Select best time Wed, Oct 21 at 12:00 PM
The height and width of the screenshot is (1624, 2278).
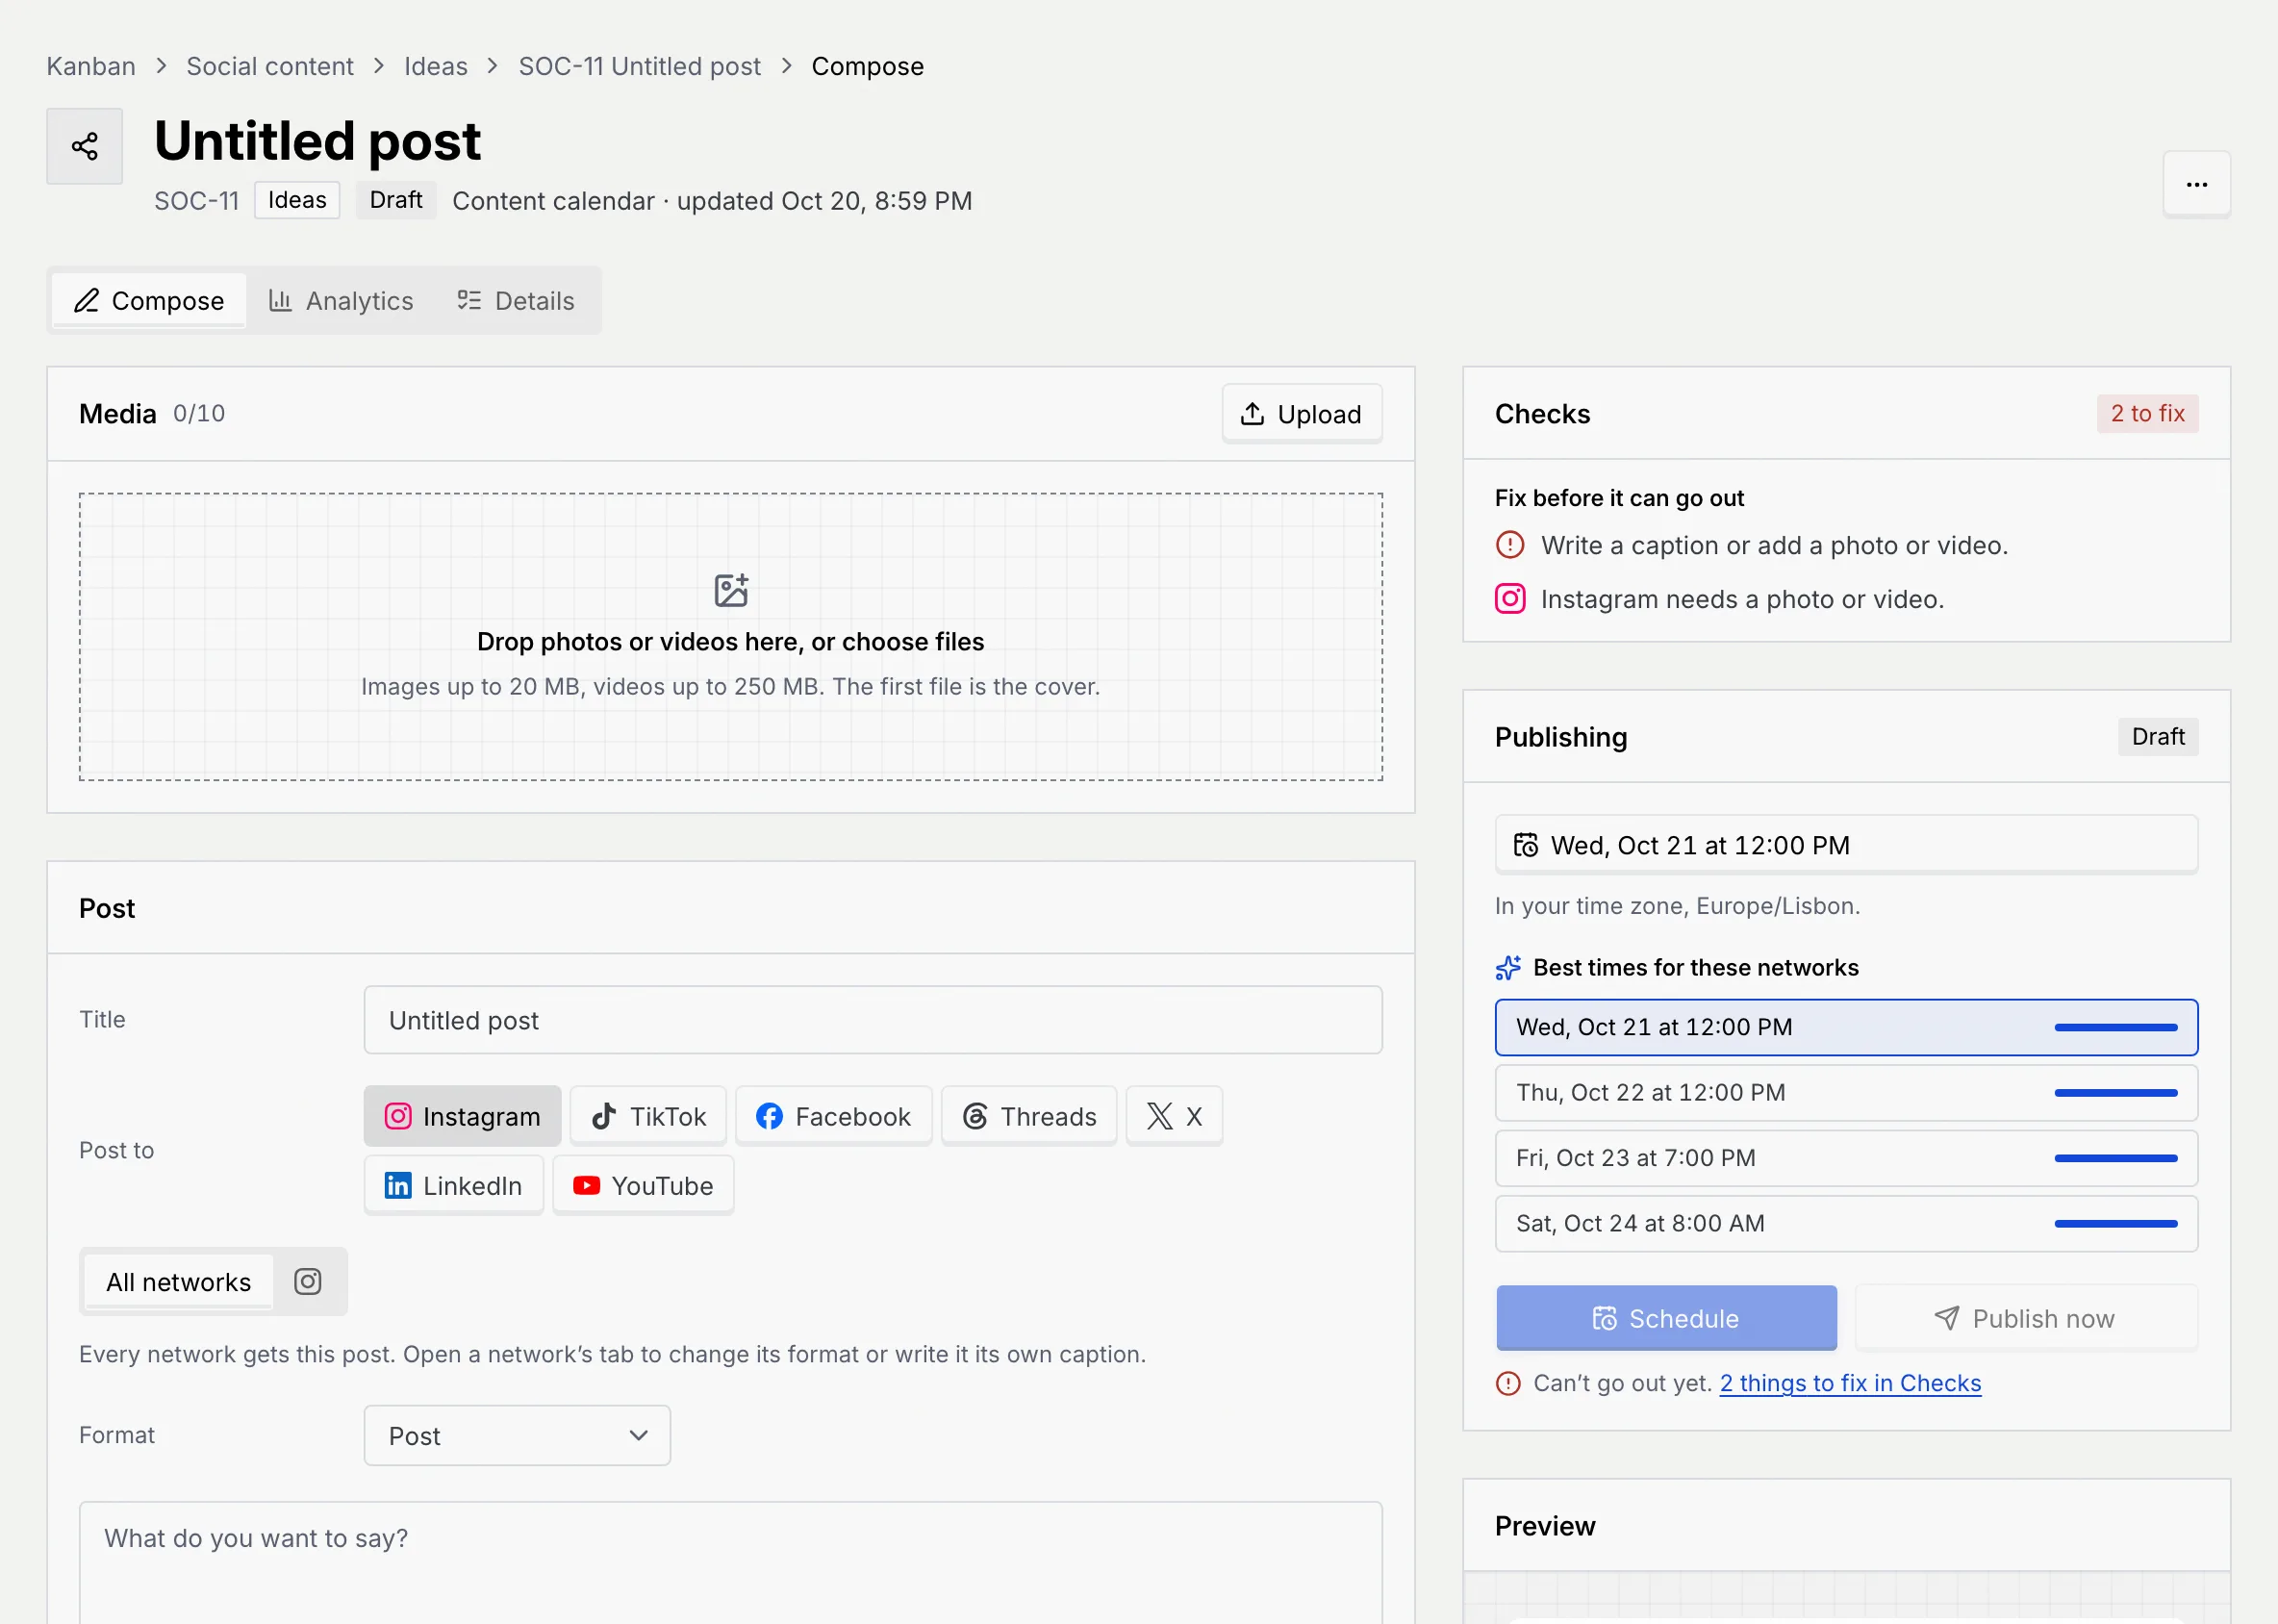click(1846, 1027)
